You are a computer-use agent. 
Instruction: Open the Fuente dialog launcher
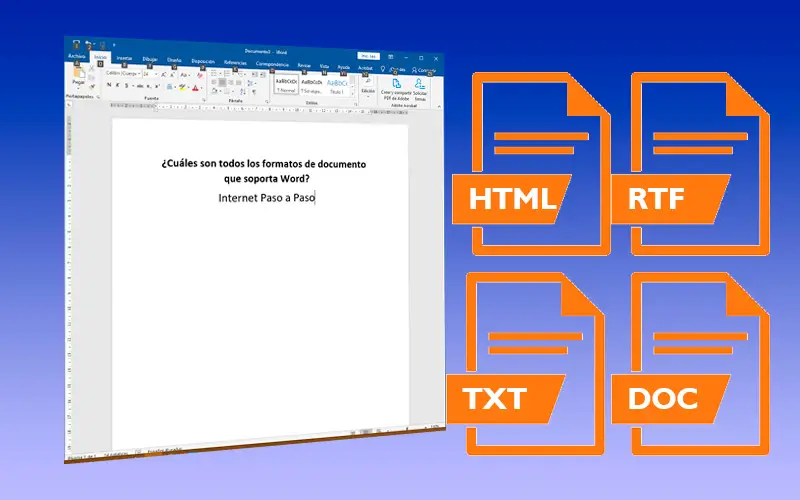click(204, 100)
